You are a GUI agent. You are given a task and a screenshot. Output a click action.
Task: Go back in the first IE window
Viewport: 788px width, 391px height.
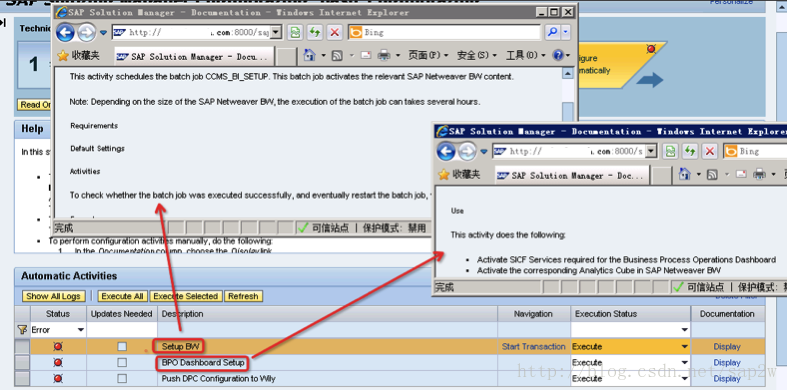point(65,33)
